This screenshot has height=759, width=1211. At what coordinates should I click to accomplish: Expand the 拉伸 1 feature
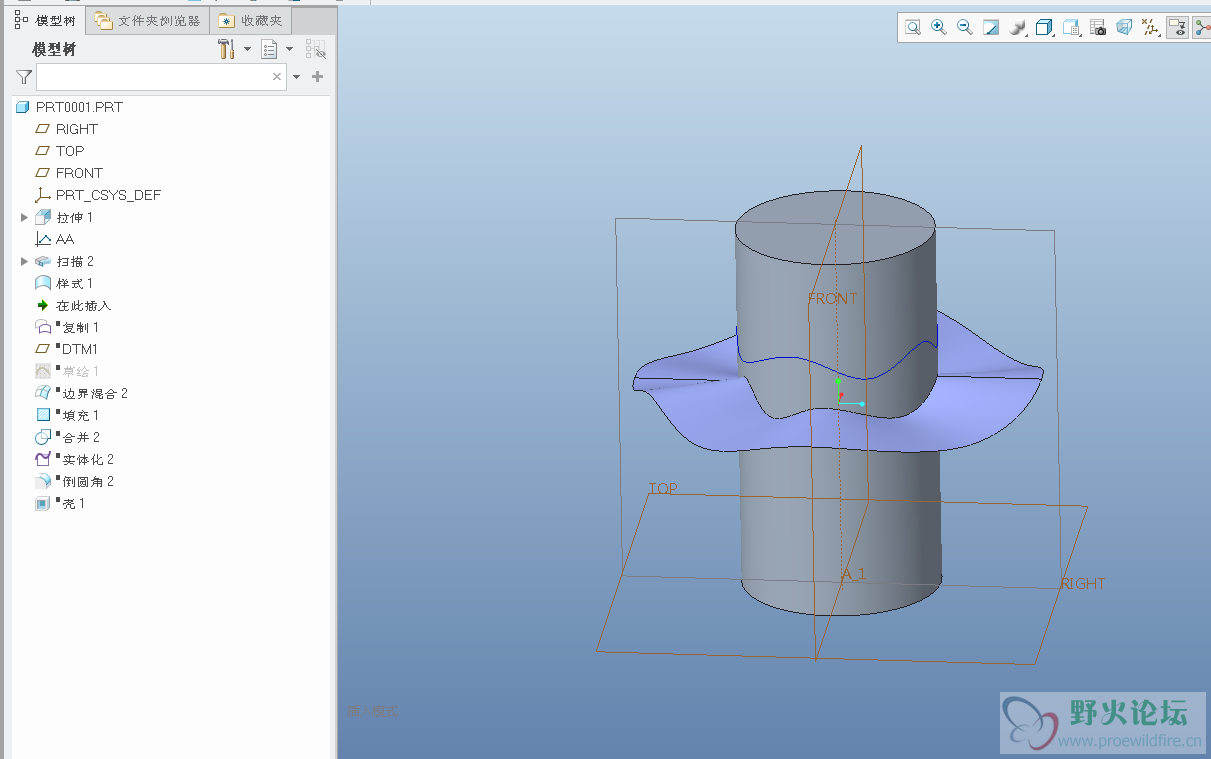click(x=25, y=217)
